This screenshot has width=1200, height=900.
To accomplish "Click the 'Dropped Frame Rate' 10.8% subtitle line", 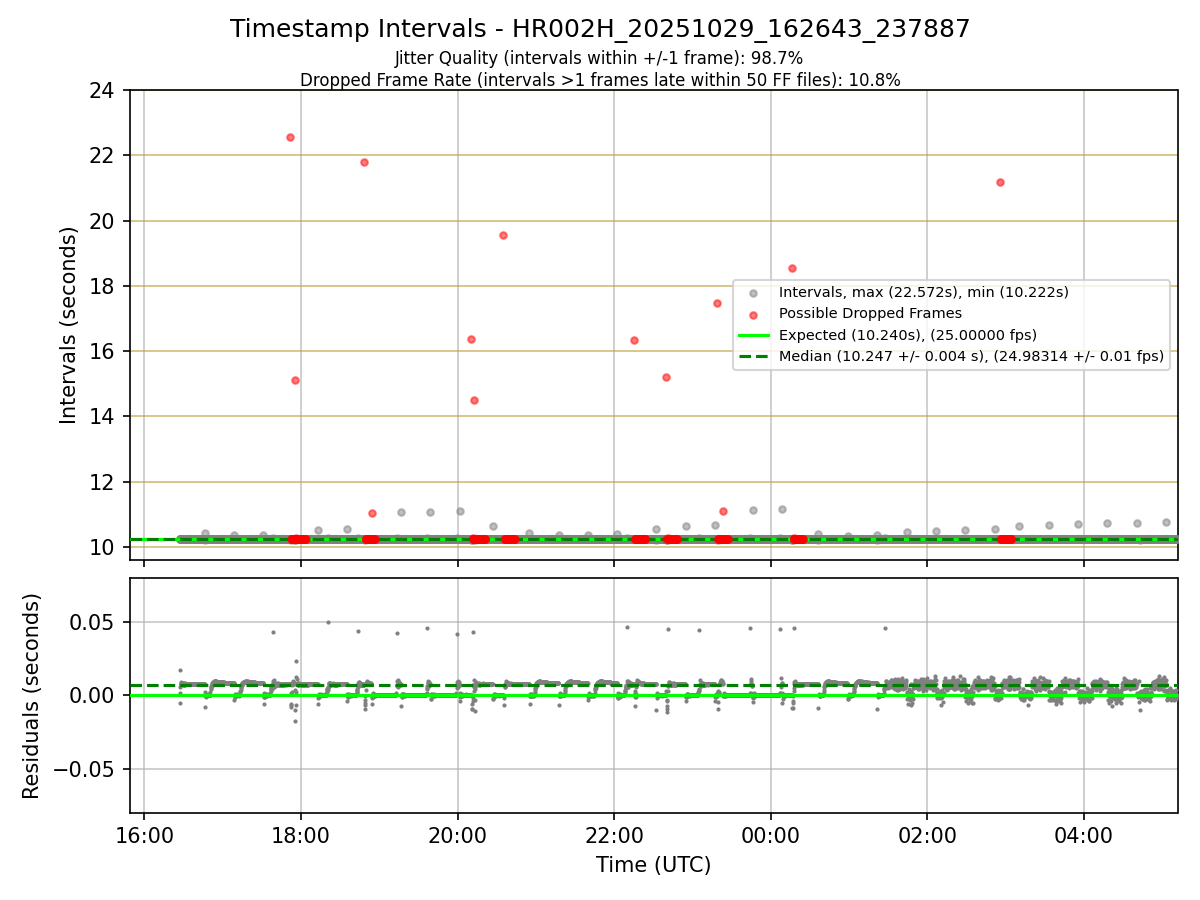I will (x=600, y=80).
